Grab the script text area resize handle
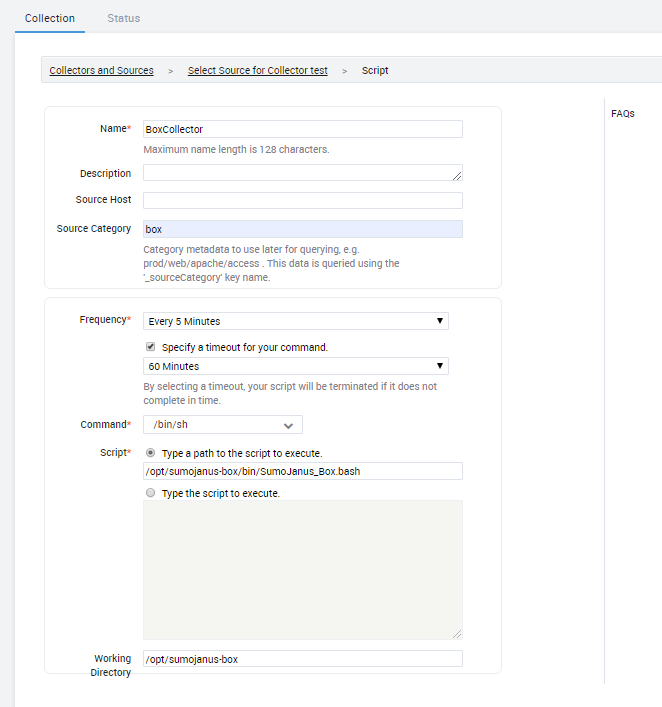The height and width of the screenshot is (707, 662). point(457,634)
